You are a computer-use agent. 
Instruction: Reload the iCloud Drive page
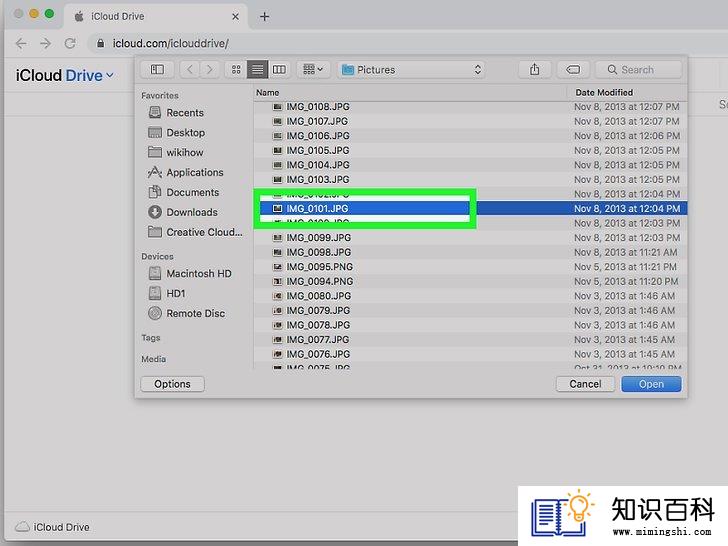pos(70,44)
